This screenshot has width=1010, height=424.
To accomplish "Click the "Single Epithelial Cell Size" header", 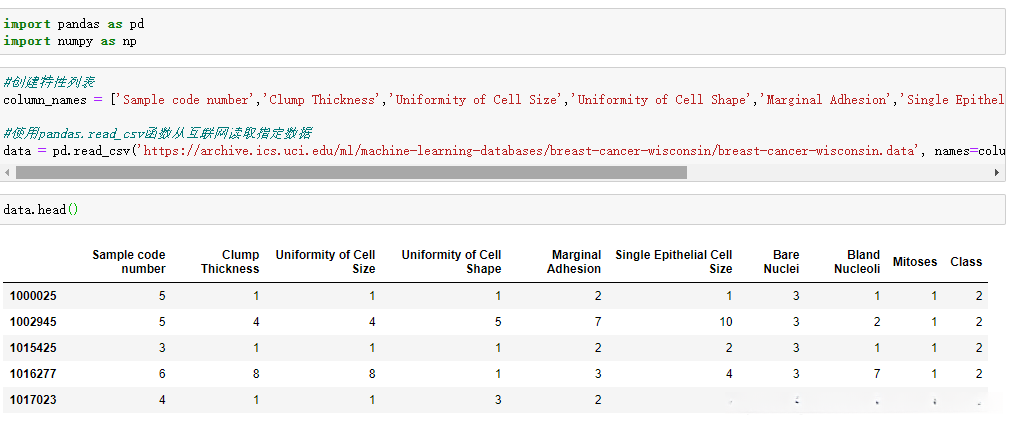I will point(674,262).
